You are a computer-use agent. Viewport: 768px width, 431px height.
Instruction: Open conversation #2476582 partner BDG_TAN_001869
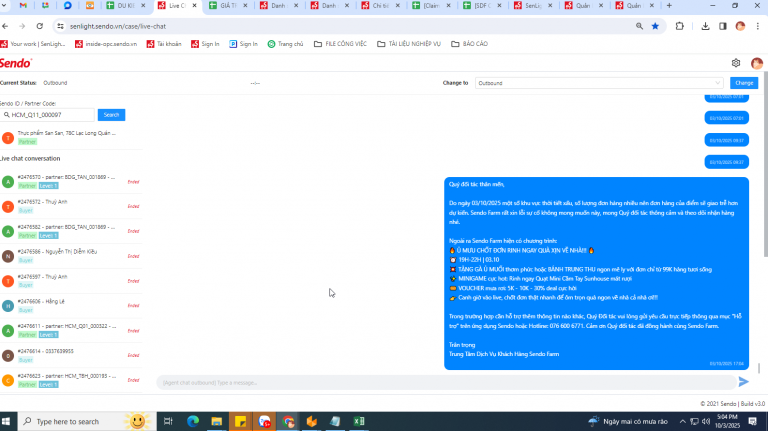pos(72,231)
